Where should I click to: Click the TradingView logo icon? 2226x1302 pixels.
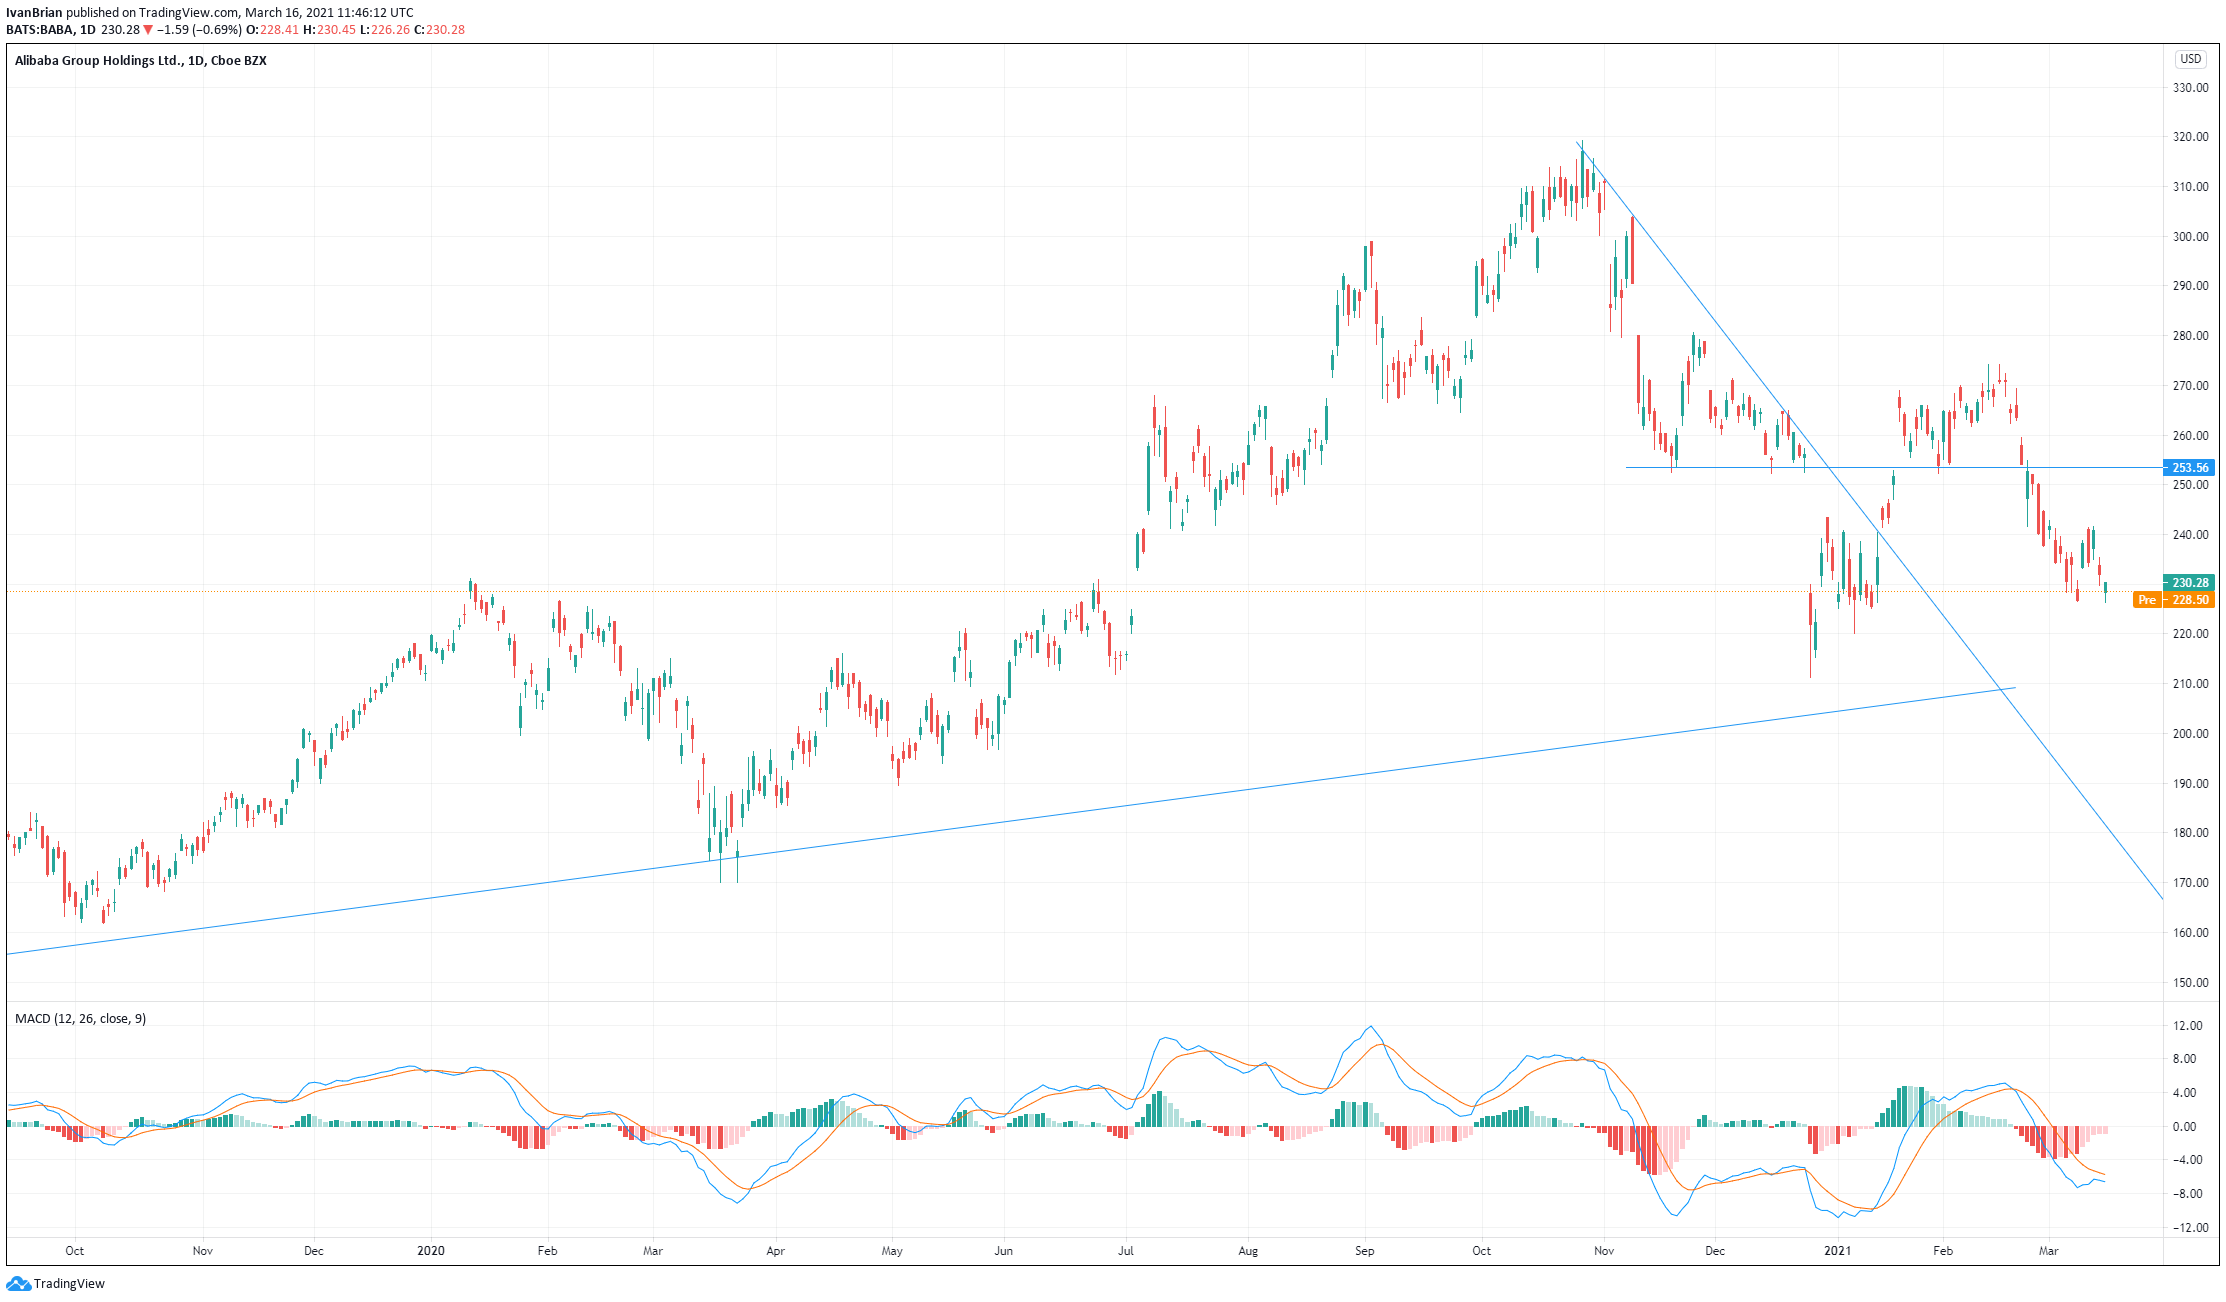(19, 1283)
